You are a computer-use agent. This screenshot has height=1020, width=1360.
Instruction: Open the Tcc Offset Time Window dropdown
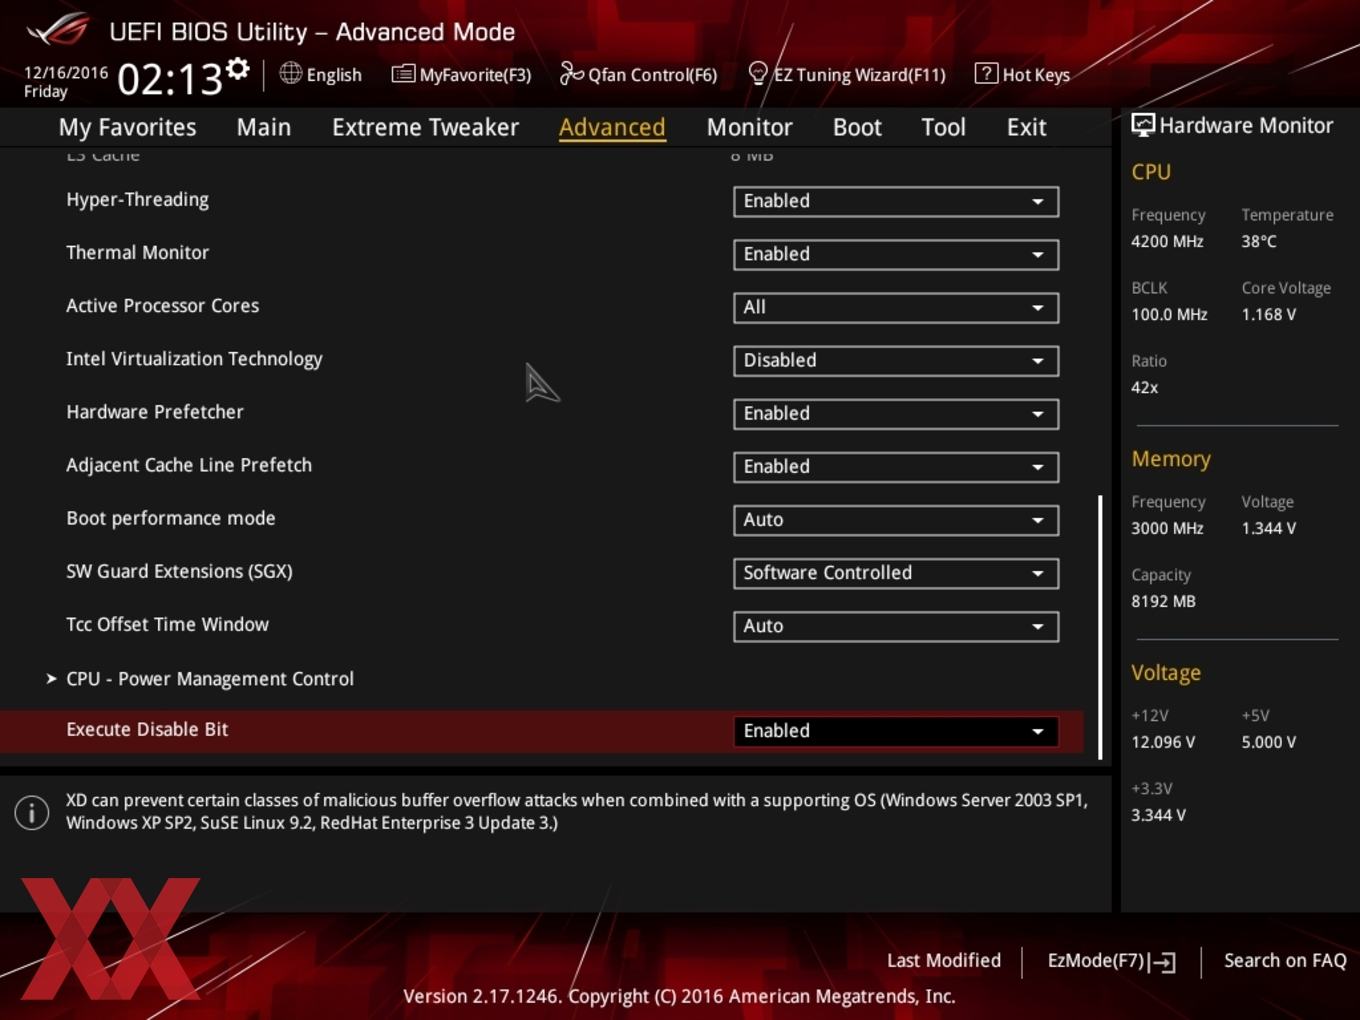[896, 626]
